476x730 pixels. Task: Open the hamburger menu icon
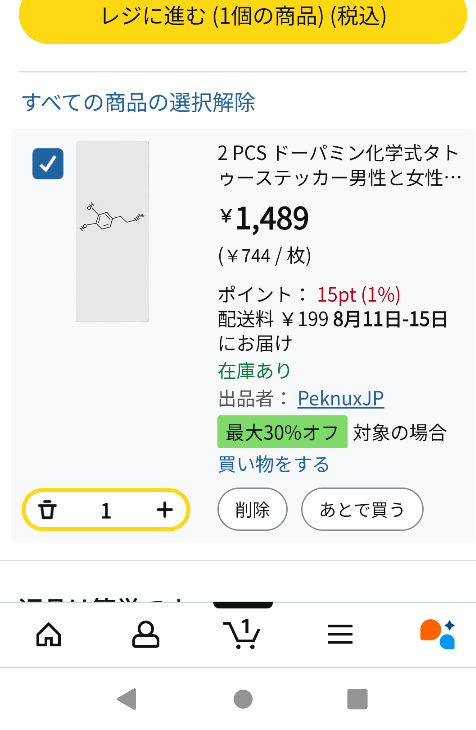340,635
